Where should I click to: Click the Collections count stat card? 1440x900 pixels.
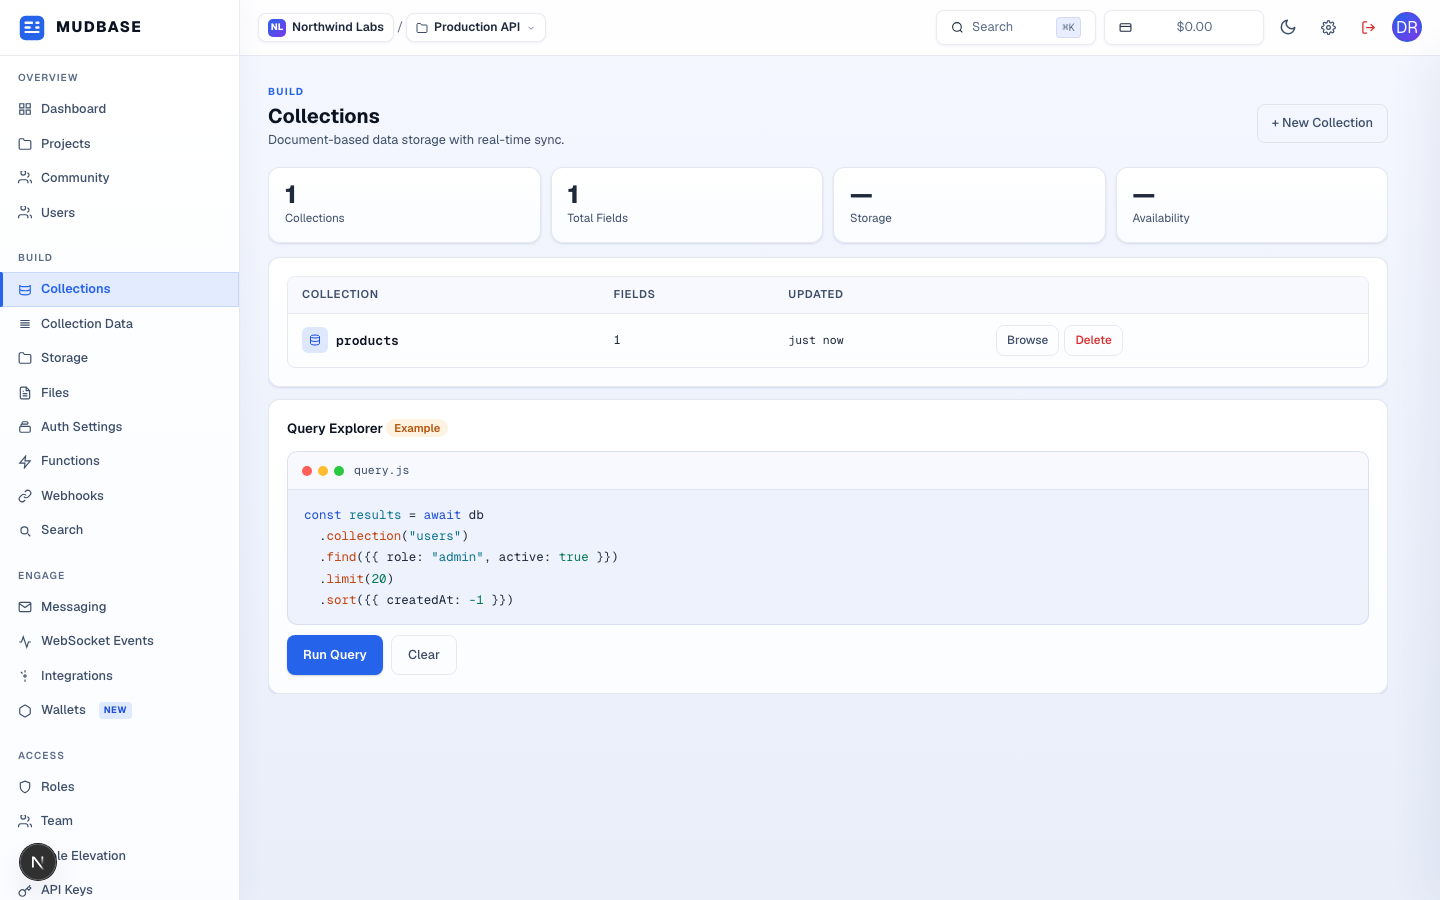click(404, 205)
